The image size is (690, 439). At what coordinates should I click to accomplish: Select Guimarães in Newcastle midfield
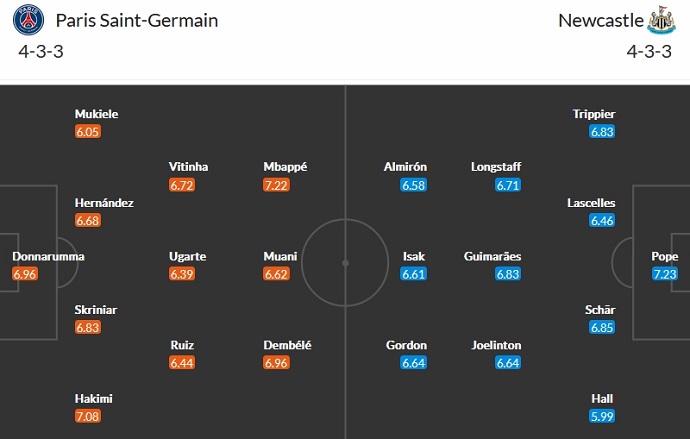coord(492,256)
